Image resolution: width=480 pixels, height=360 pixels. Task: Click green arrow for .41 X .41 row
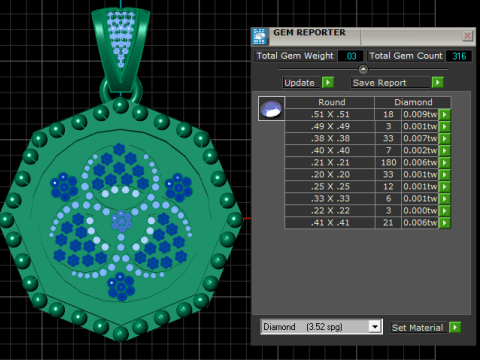coord(445,222)
